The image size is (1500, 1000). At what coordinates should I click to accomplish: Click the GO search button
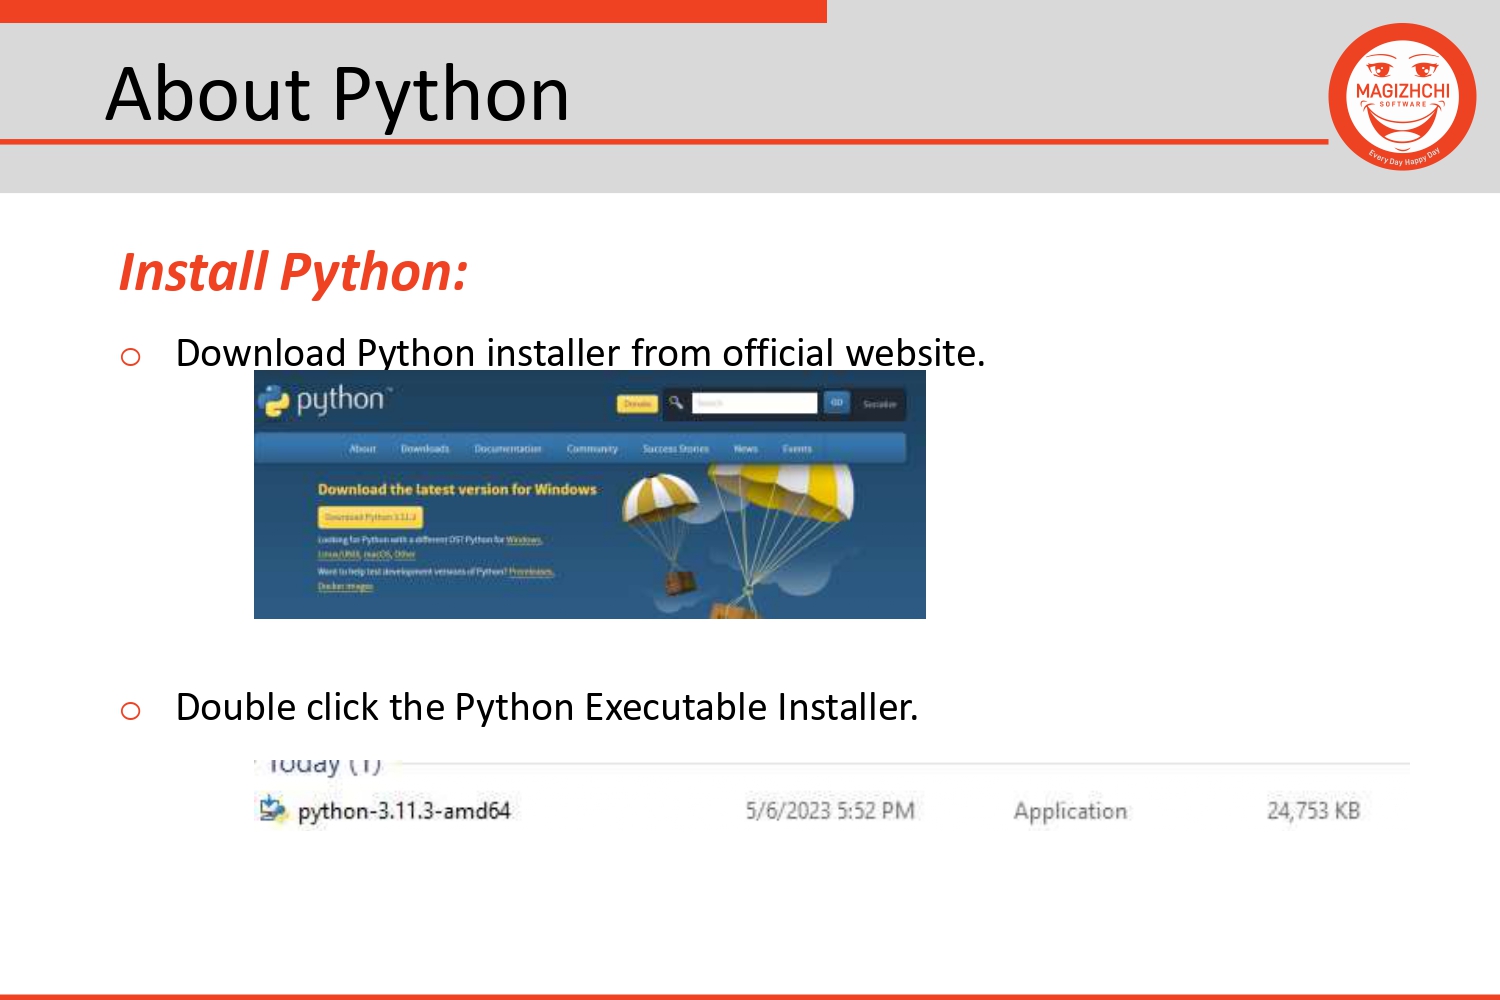(x=837, y=403)
